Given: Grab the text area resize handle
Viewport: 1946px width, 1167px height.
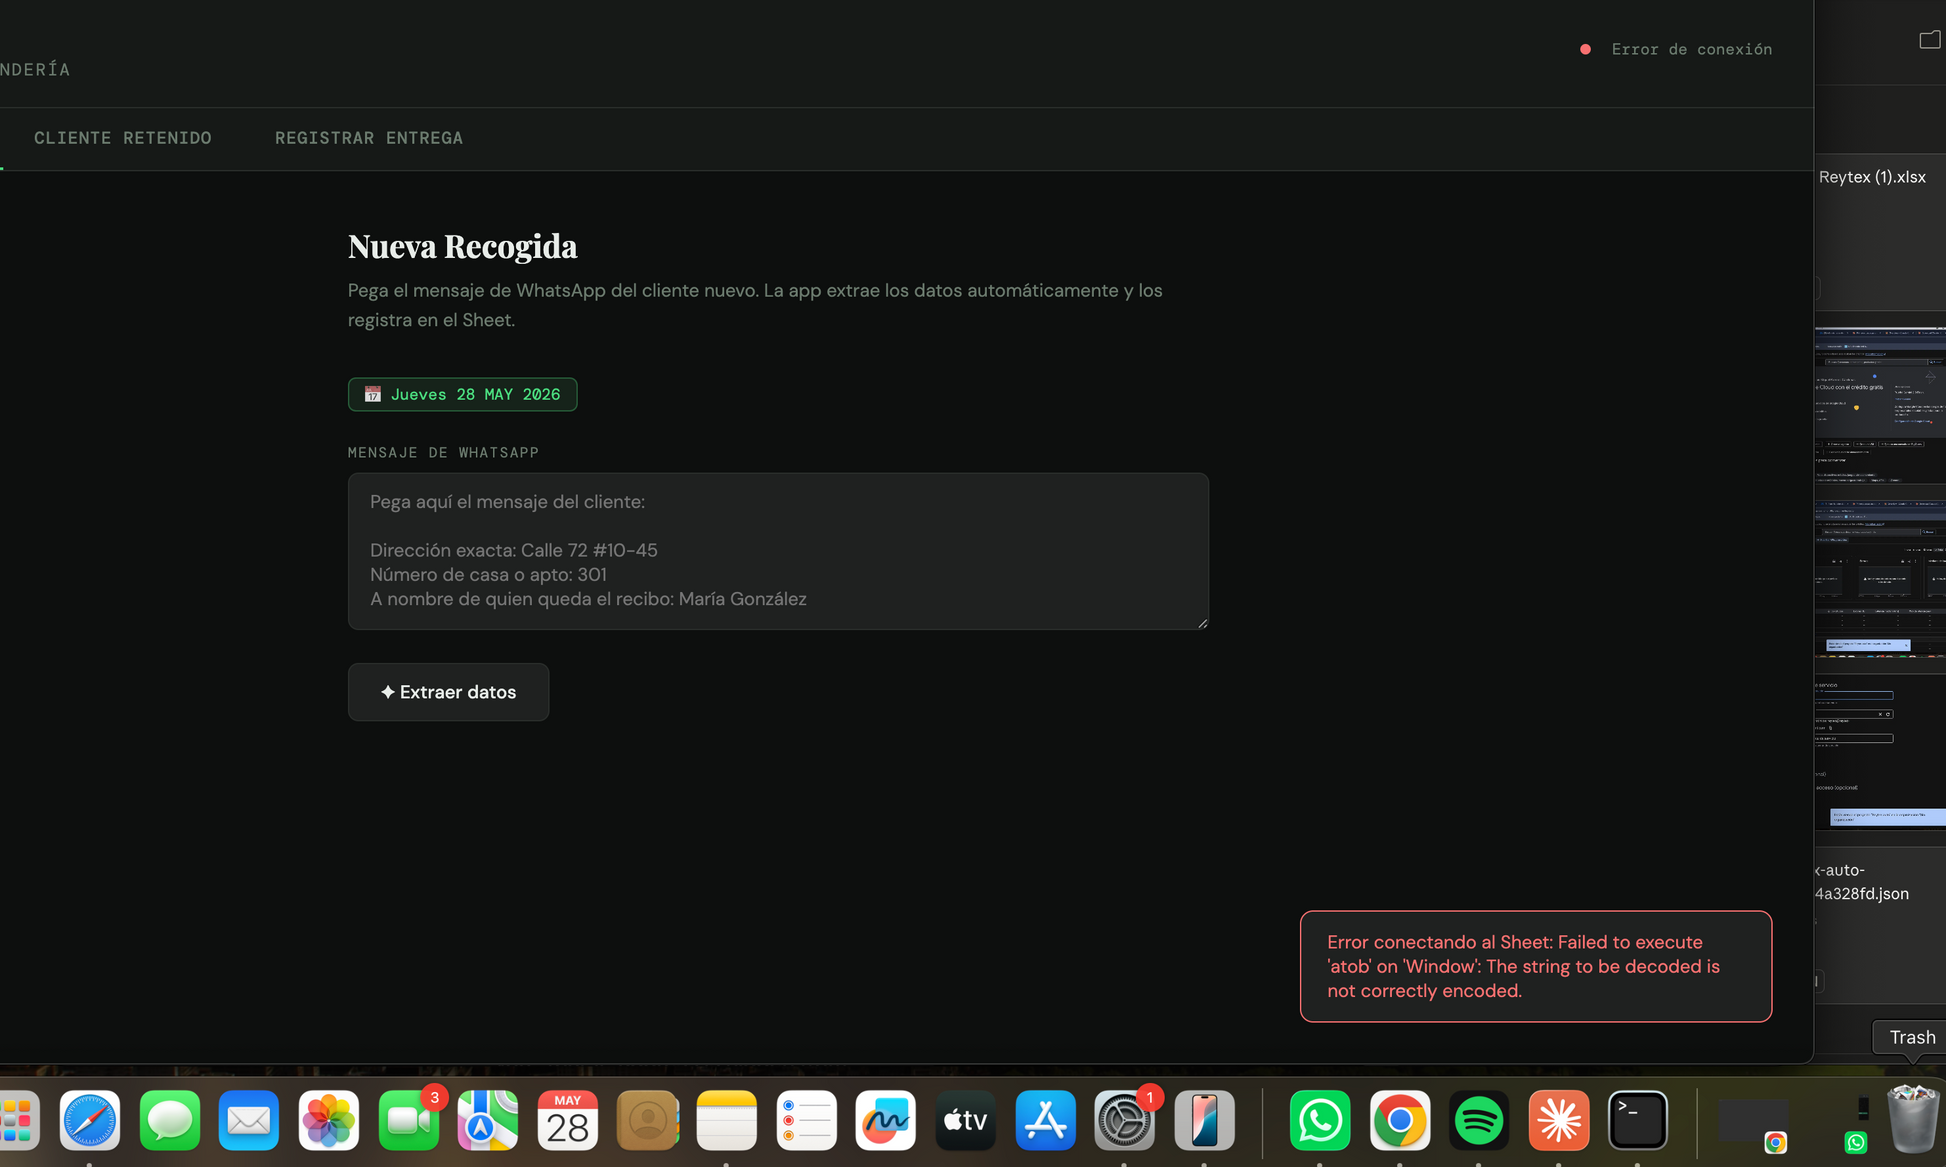Looking at the screenshot, I should tap(1202, 623).
